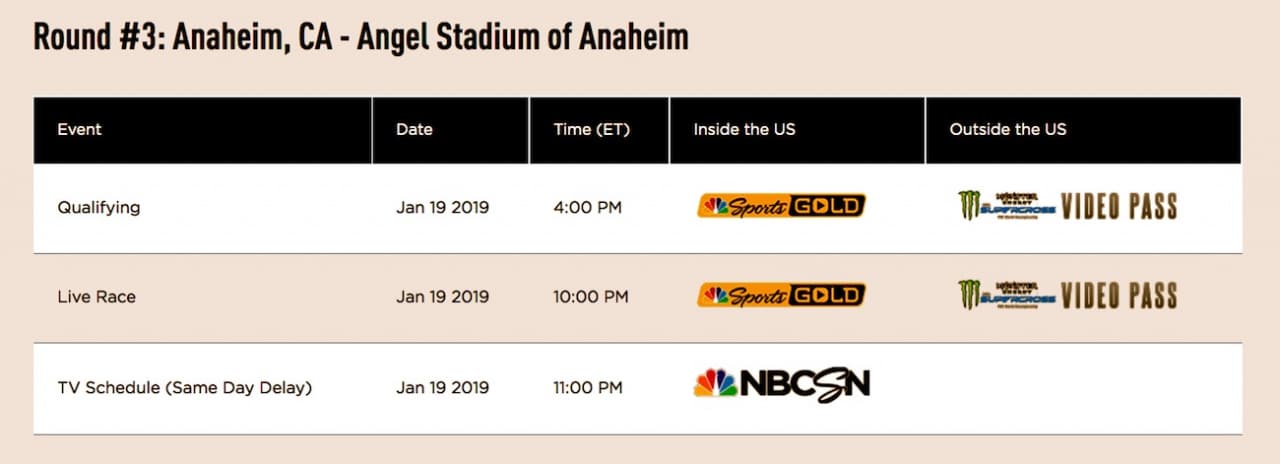Click the Outside the US column header

(1008, 129)
